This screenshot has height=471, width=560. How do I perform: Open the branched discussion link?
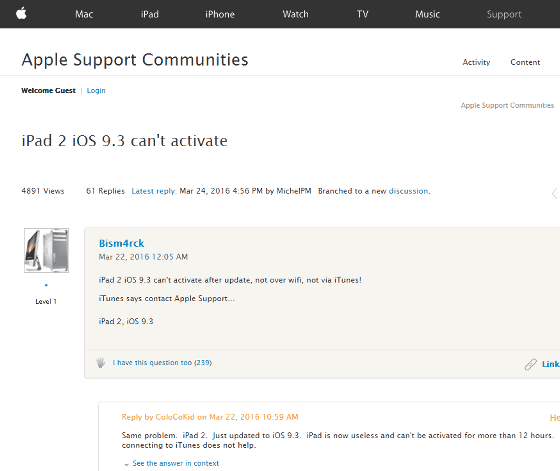tap(408, 191)
